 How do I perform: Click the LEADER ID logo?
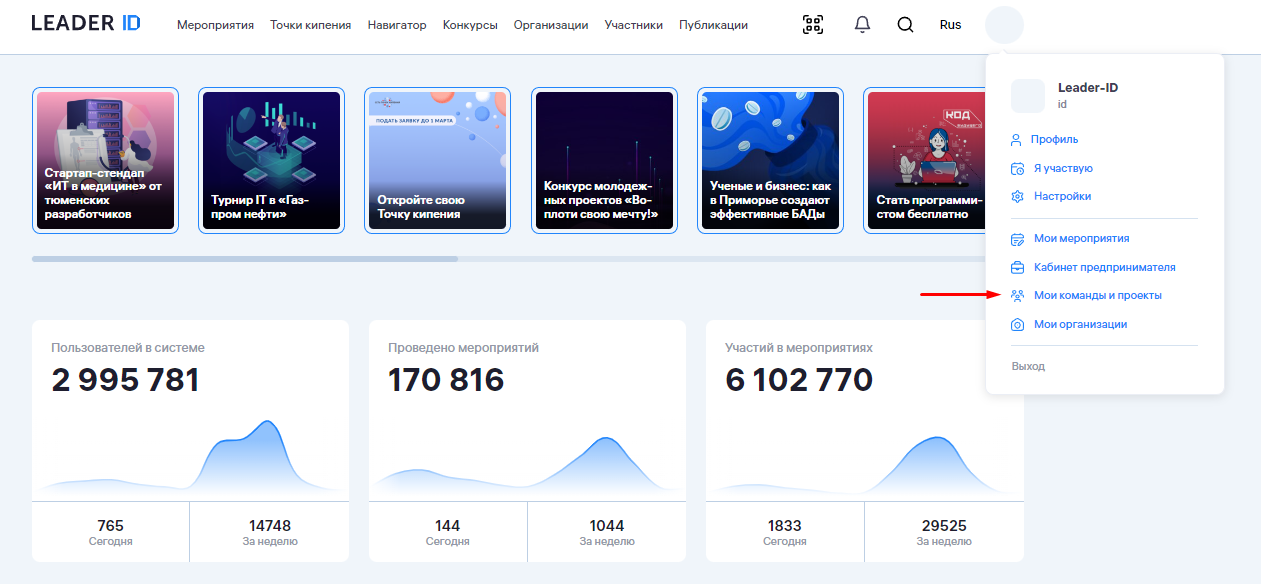(x=86, y=24)
